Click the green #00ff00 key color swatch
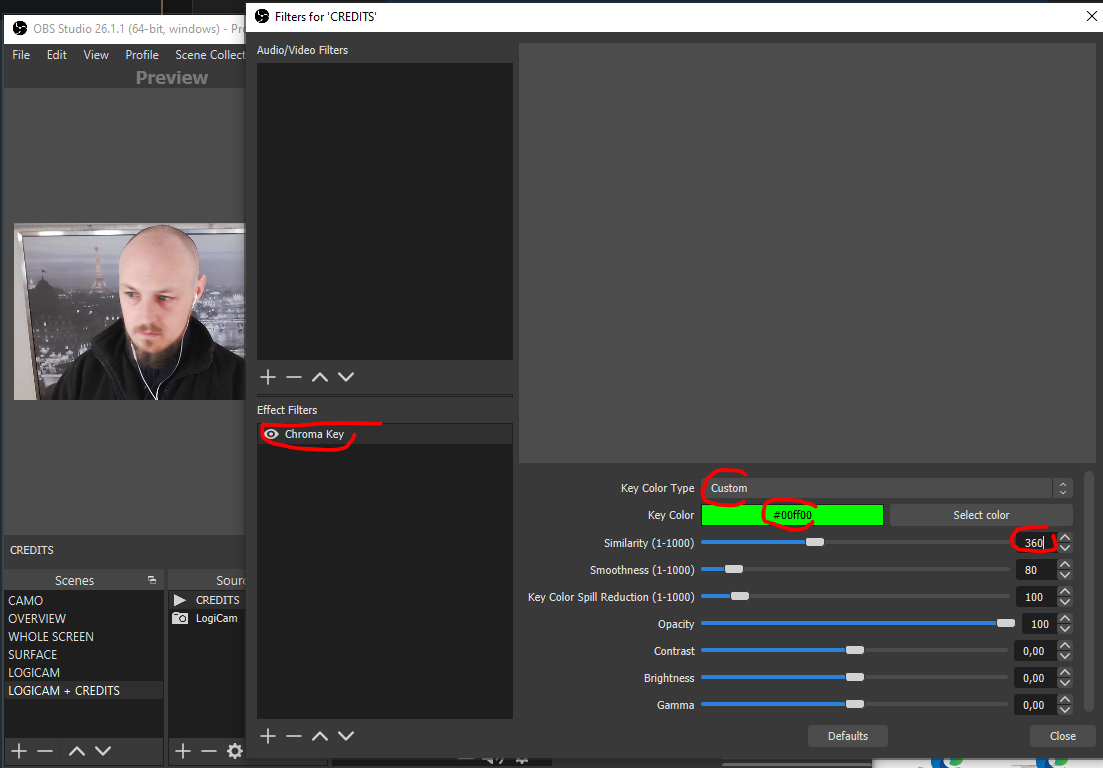 (x=792, y=514)
